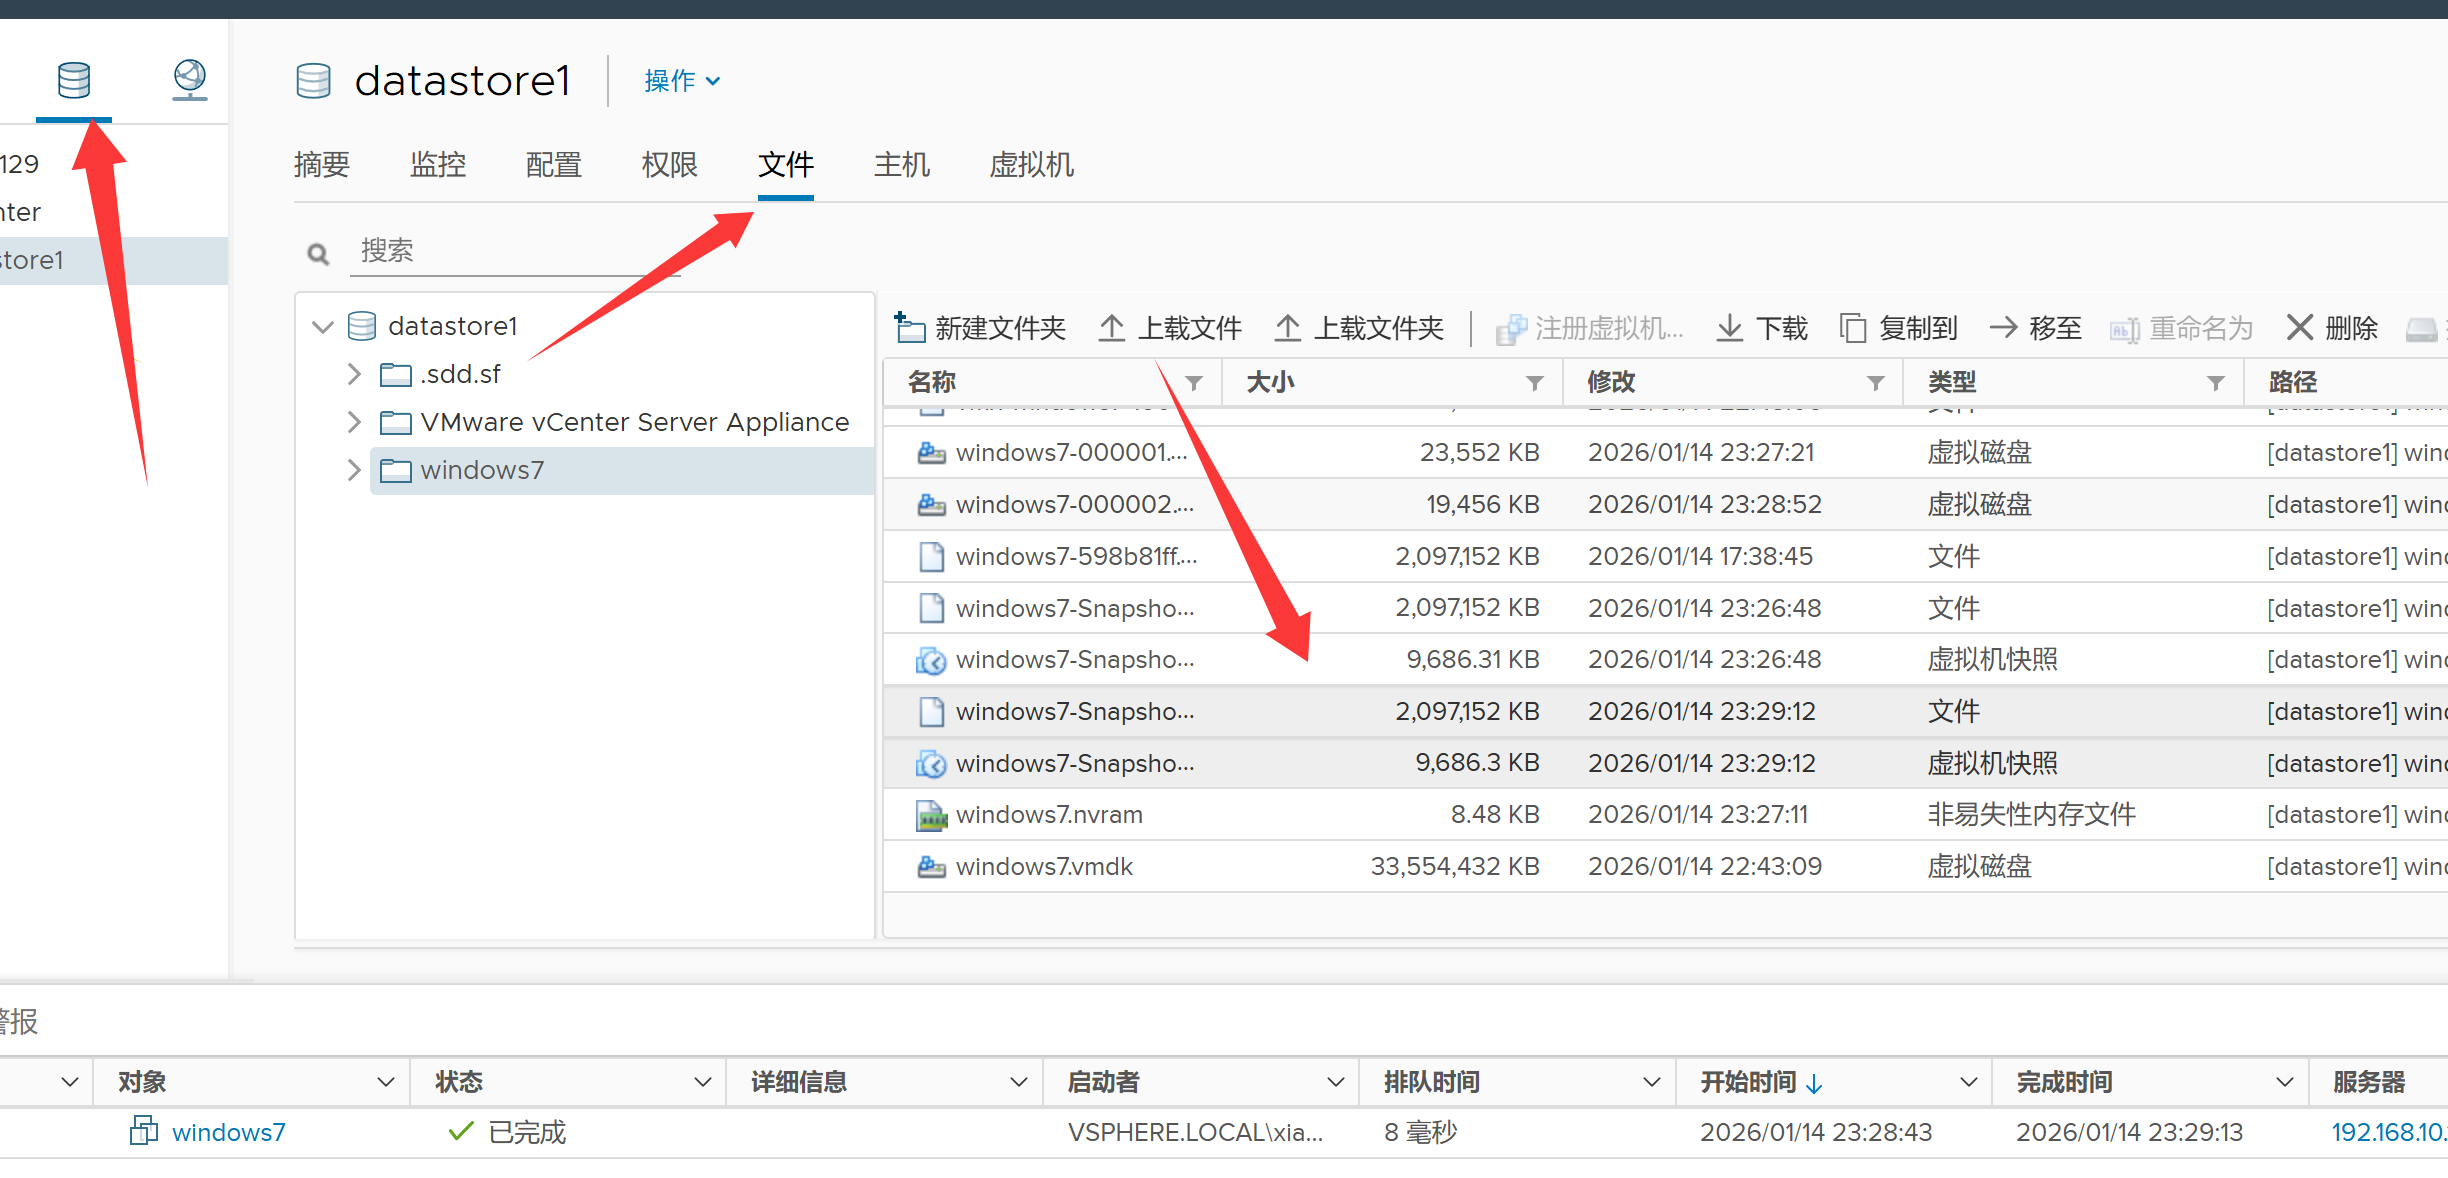Click the search (搜索) input field

[x=515, y=251]
